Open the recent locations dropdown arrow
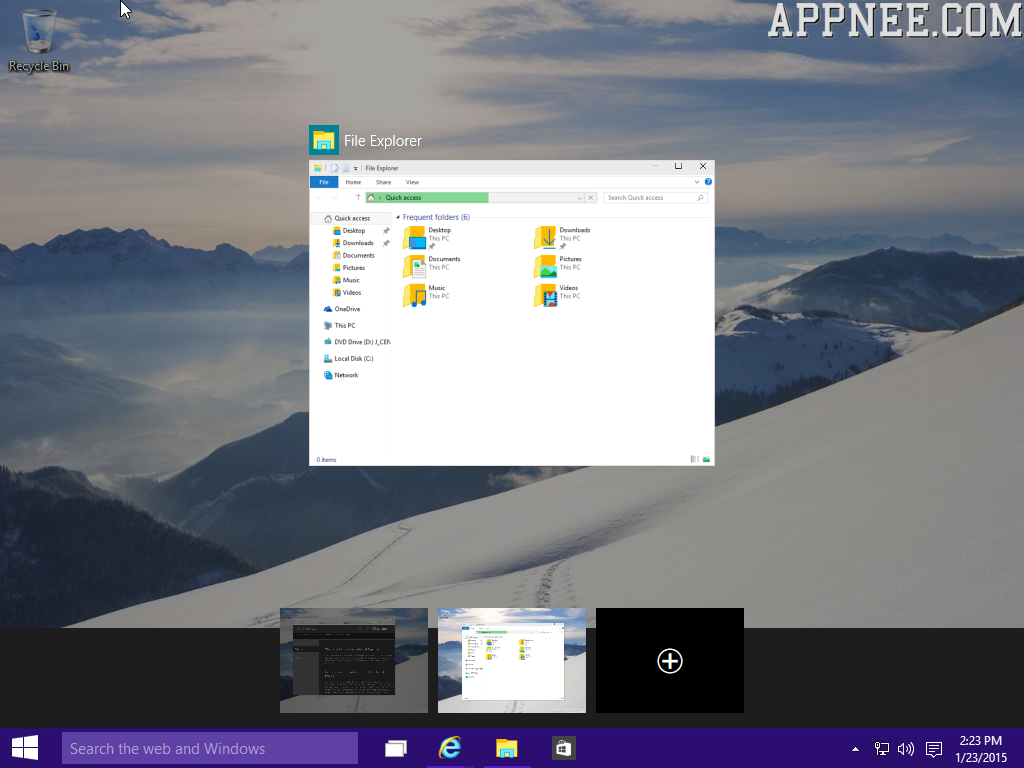Viewport: 1024px width, 768px height. click(346, 197)
